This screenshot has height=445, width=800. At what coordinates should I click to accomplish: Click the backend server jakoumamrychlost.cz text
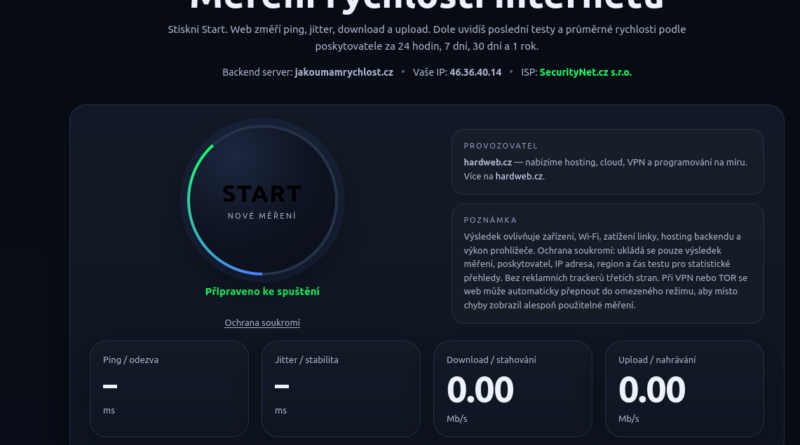(x=343, y=72)
